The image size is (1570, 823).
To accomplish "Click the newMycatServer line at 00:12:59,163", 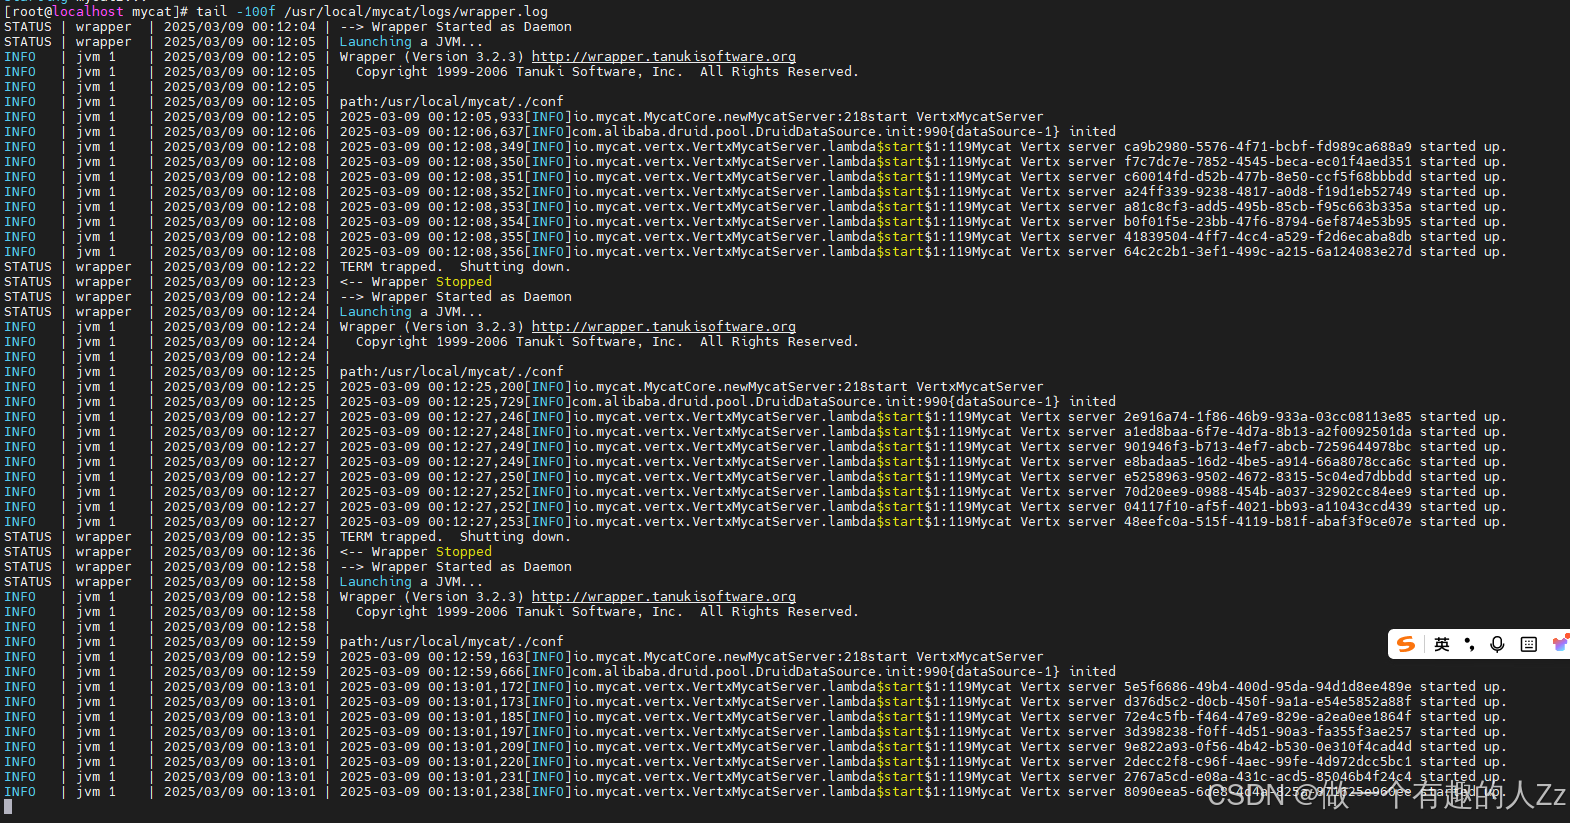I will (x=691, y=657).
